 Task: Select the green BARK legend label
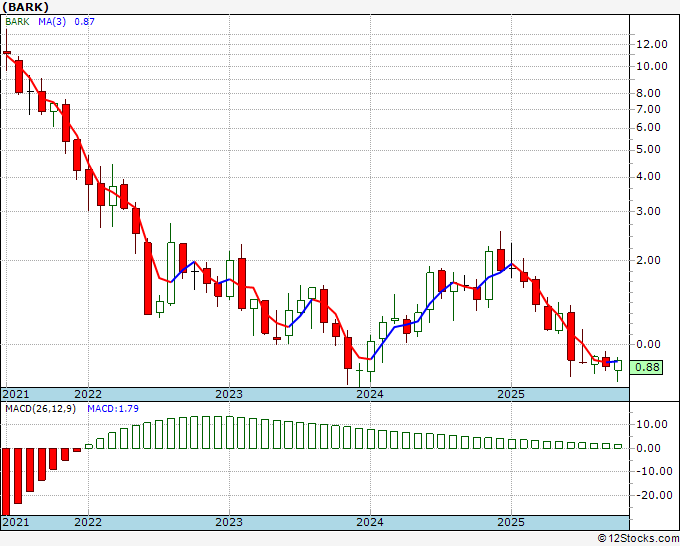[17, 22]
